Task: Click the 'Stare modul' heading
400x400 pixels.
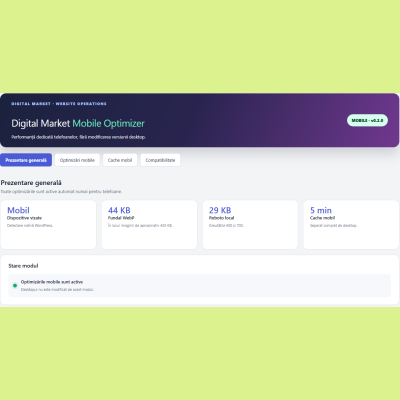Action: click(23, 266)
